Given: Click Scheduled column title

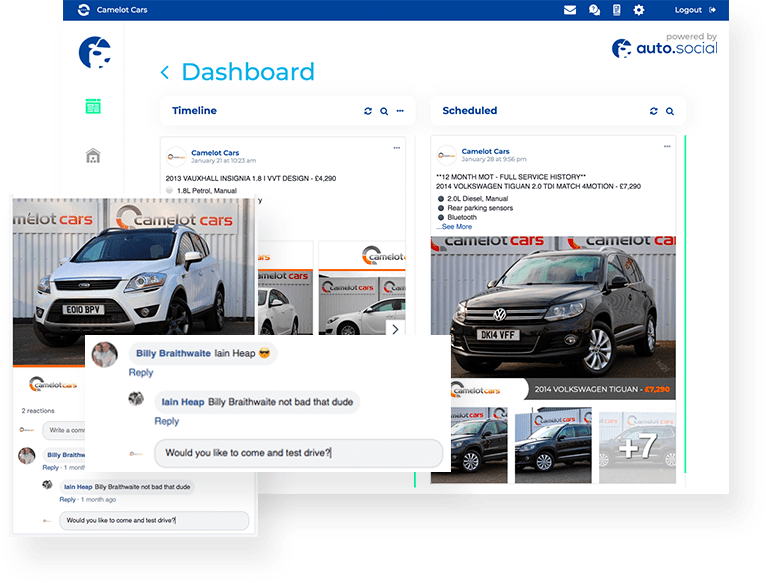Looking at the screenshot, I should [x=469, y=111].
